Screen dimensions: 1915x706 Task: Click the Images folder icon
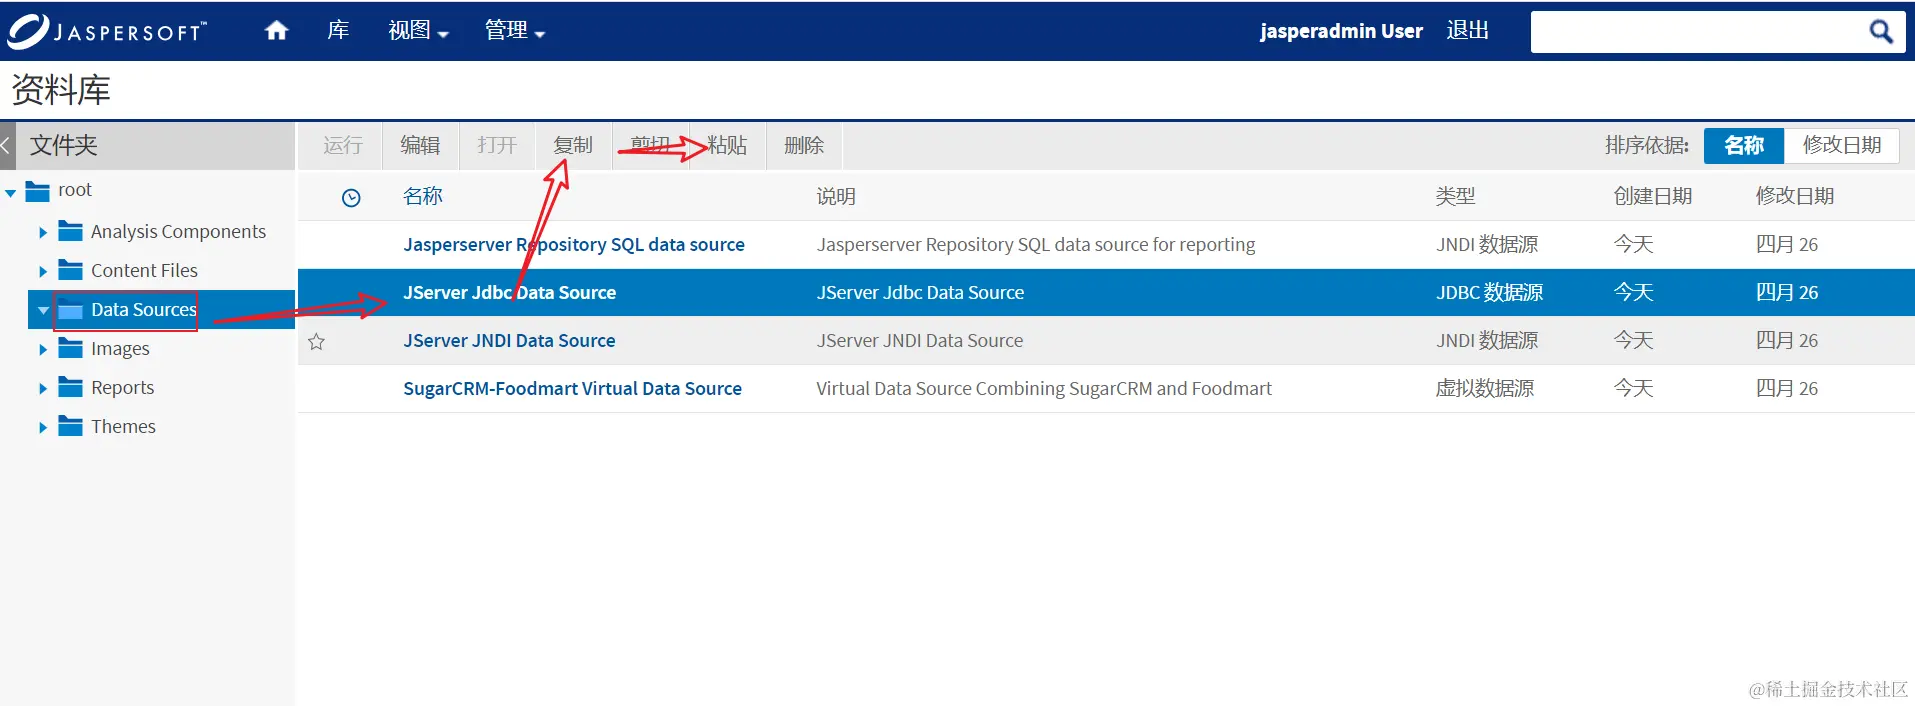[x=70, y=348]
